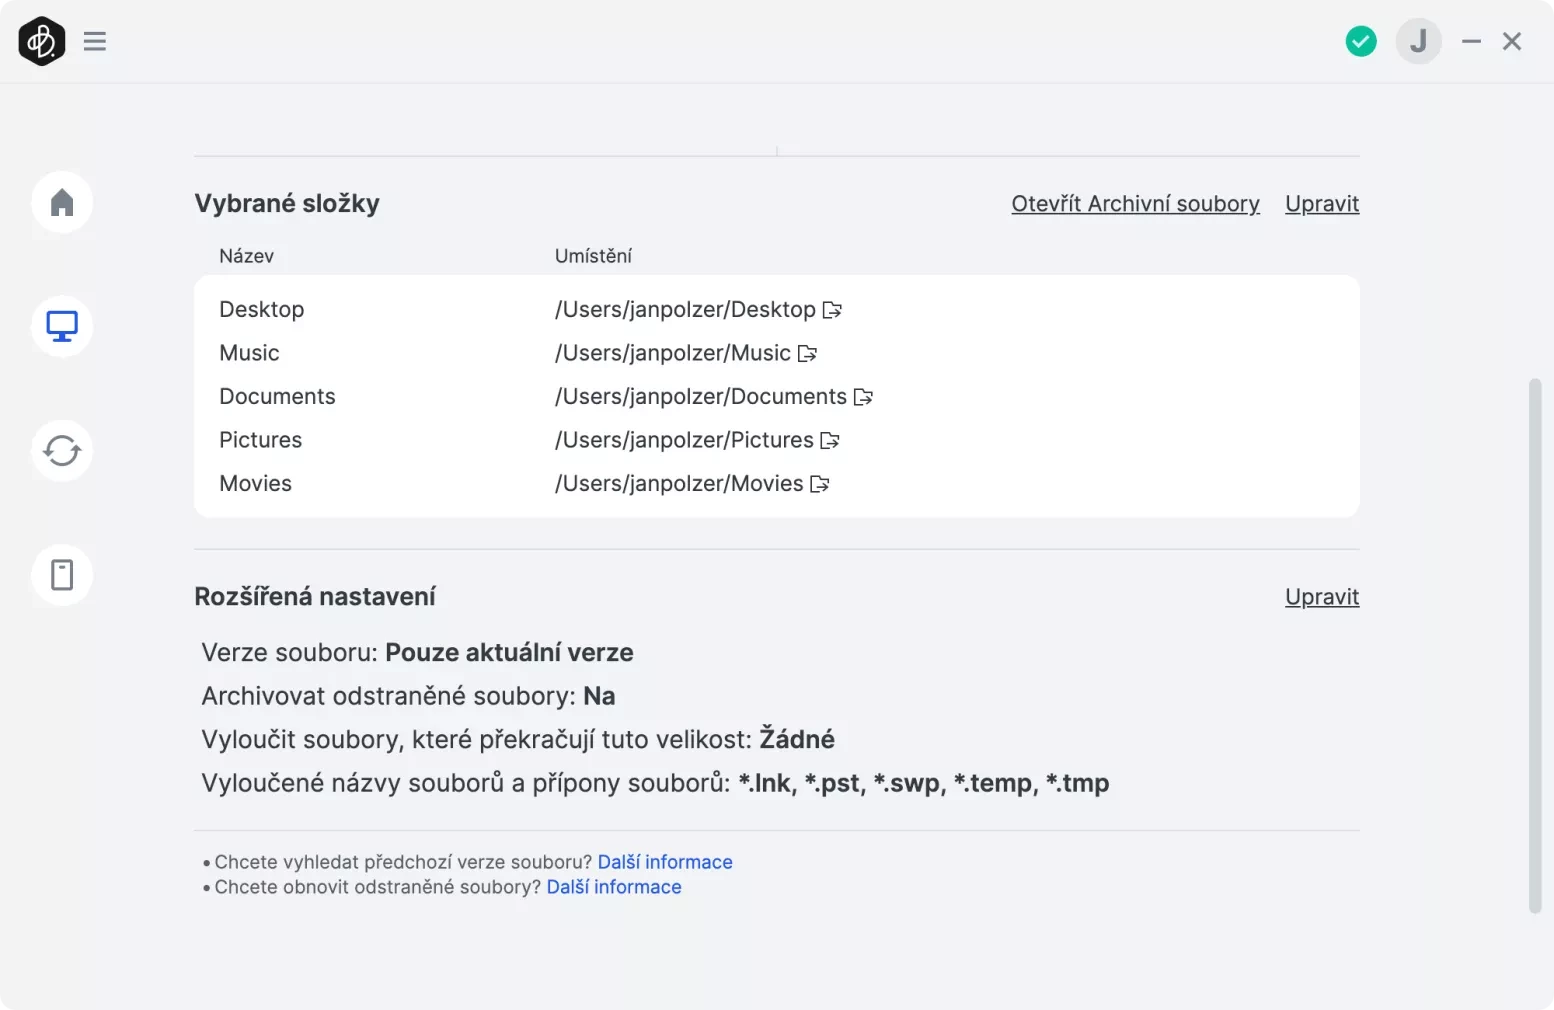Minimize the window

(x=1471, y=42)
